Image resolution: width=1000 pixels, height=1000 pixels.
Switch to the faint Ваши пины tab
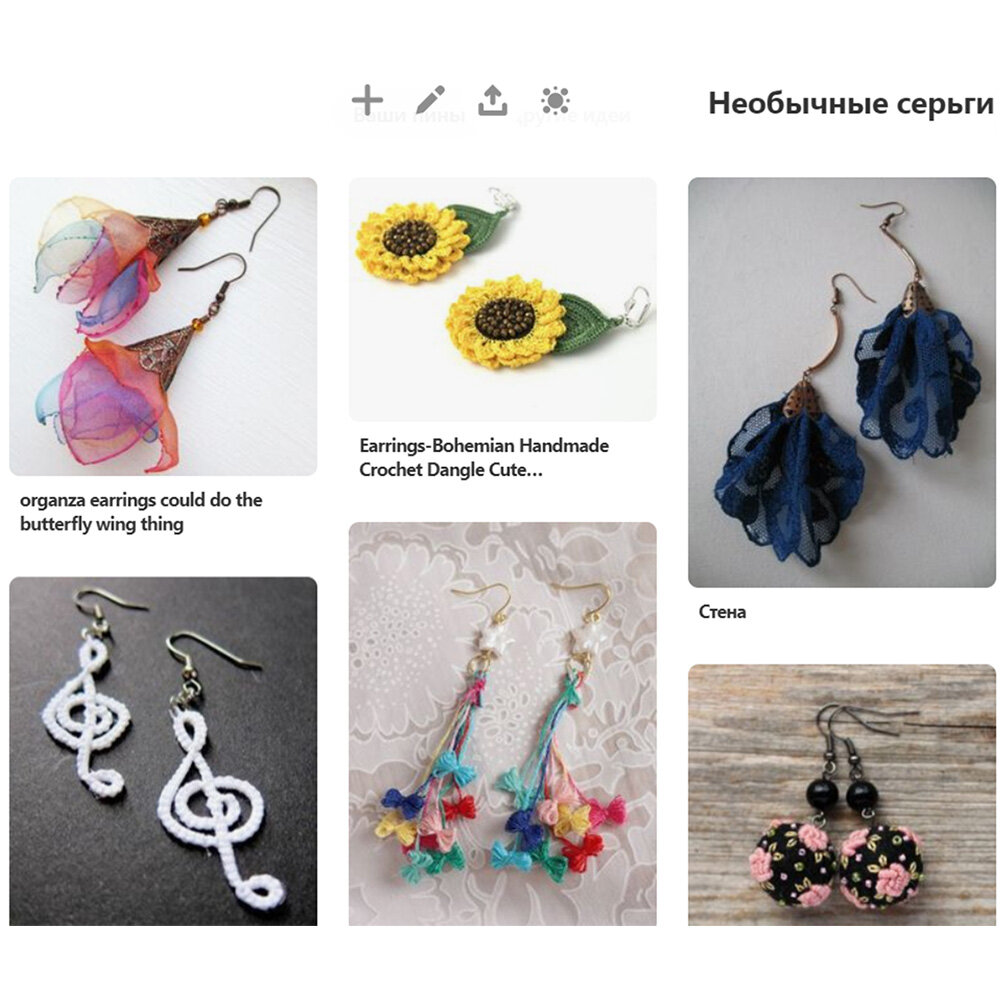(x=409, y=115)
